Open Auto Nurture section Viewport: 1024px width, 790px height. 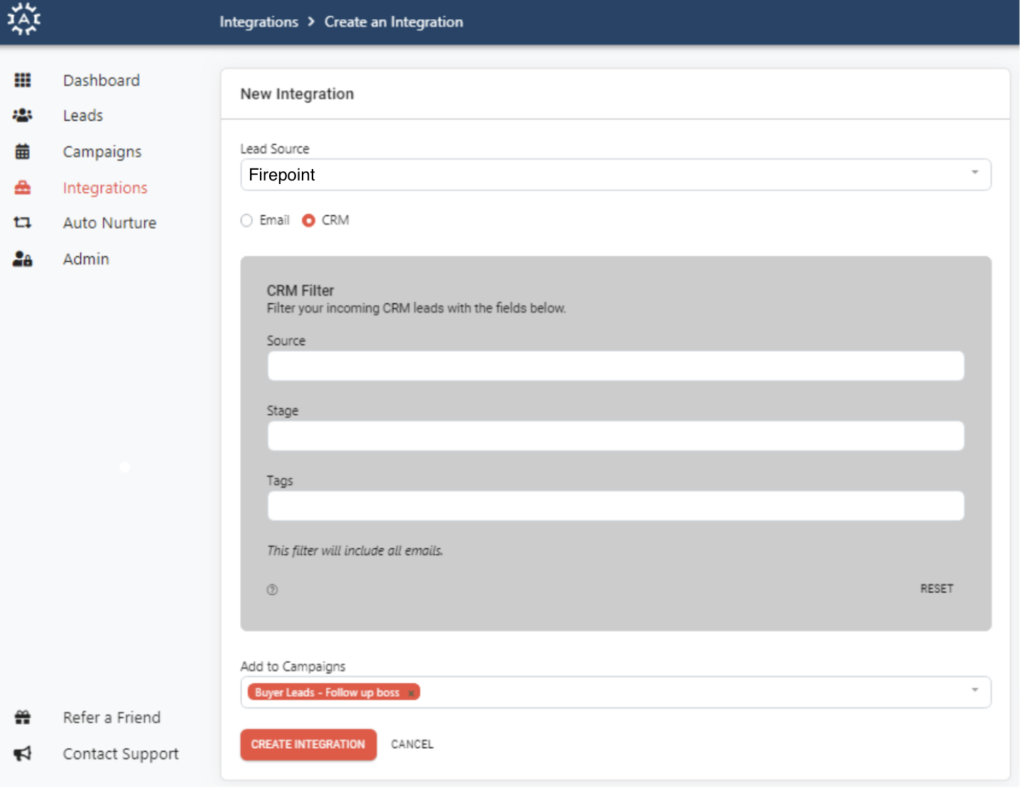[110, 223]
